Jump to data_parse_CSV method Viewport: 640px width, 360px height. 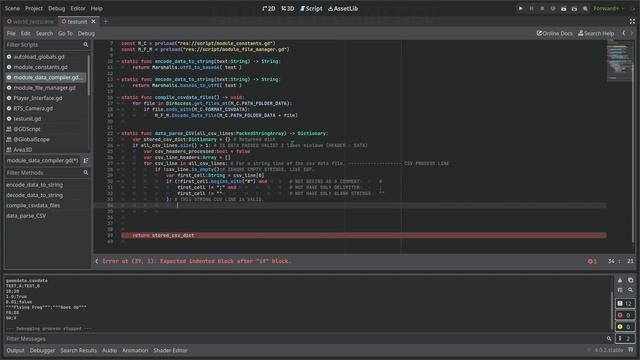coord(26,216)
